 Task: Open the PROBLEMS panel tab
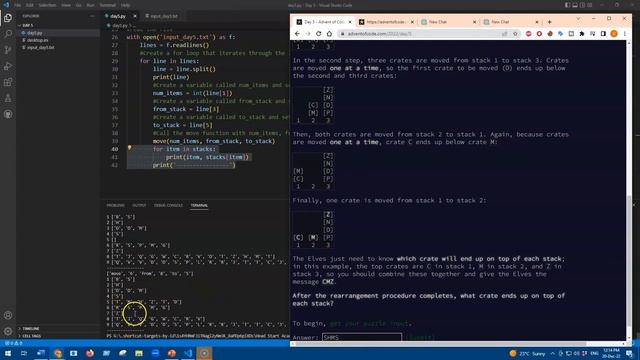click(x=116, y=205)
